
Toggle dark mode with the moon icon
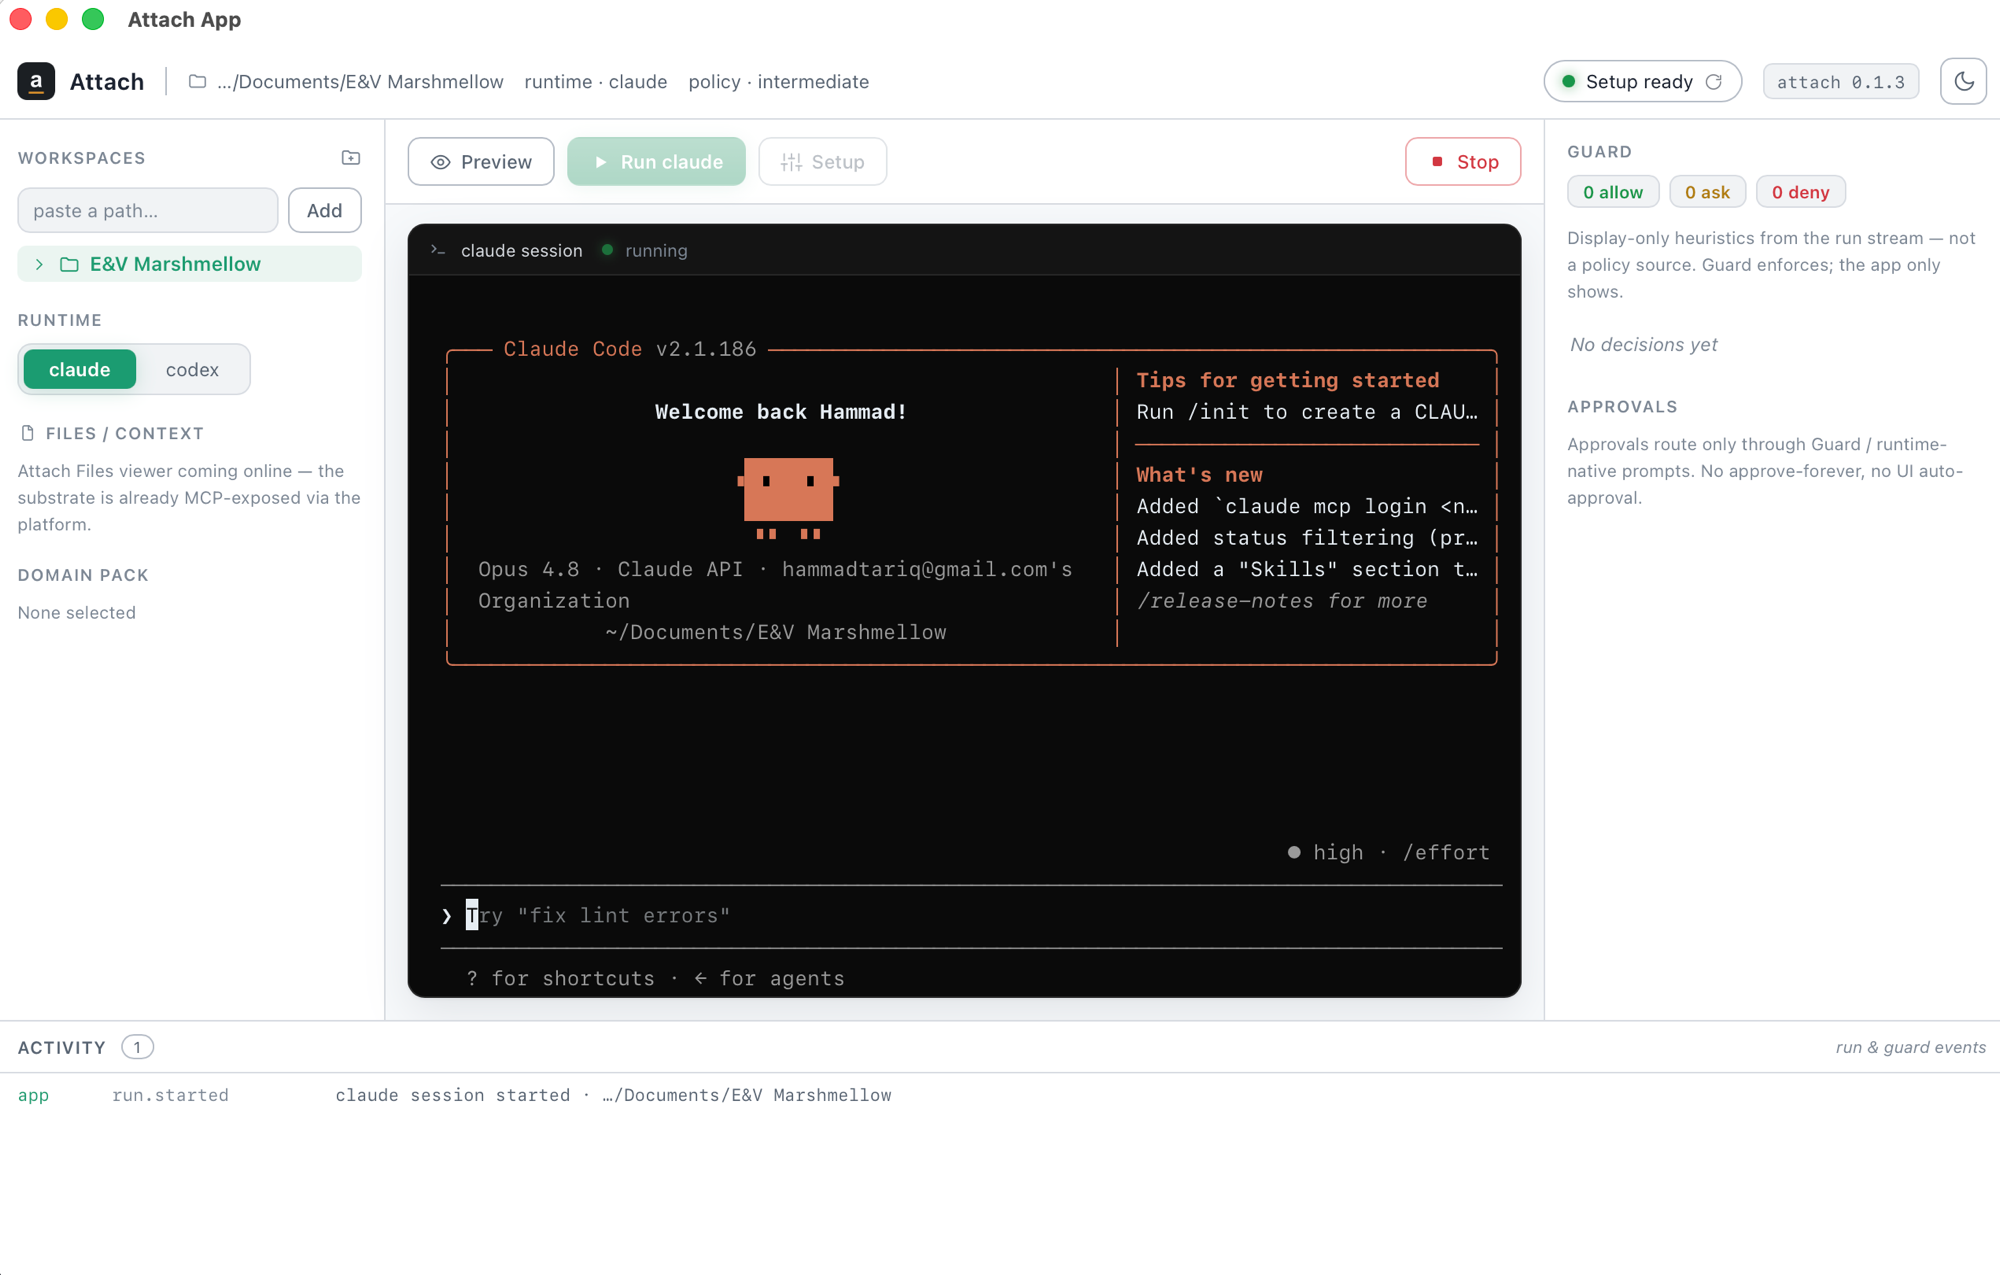pyautogui.click(x=1963, y=81)
